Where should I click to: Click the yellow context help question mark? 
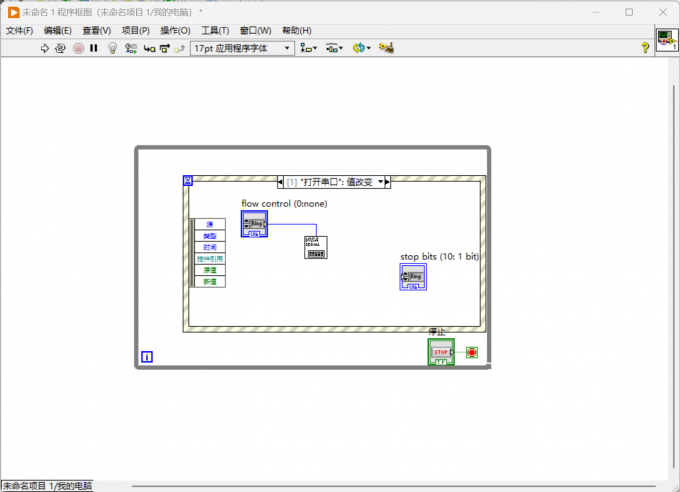pos(645,48)
